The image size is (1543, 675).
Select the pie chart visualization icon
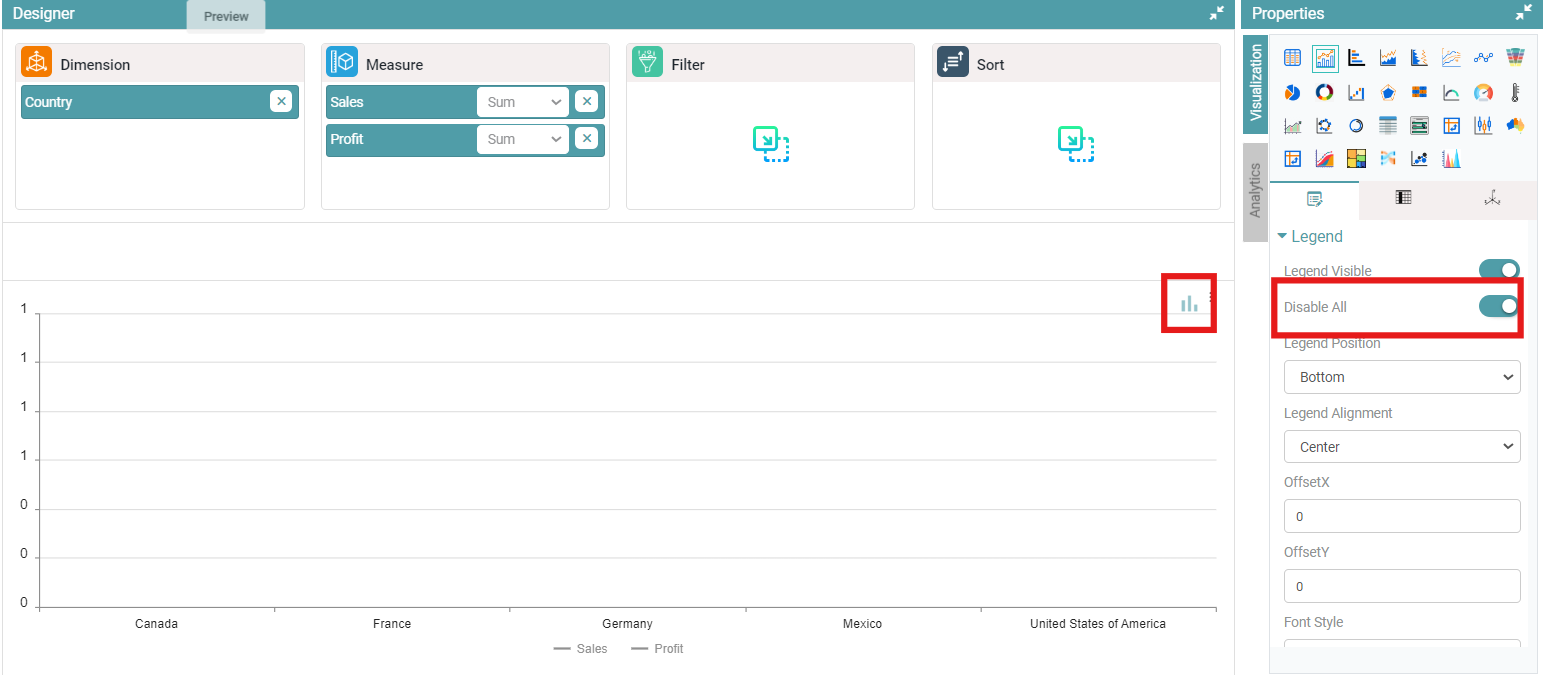pos(1292,93)
